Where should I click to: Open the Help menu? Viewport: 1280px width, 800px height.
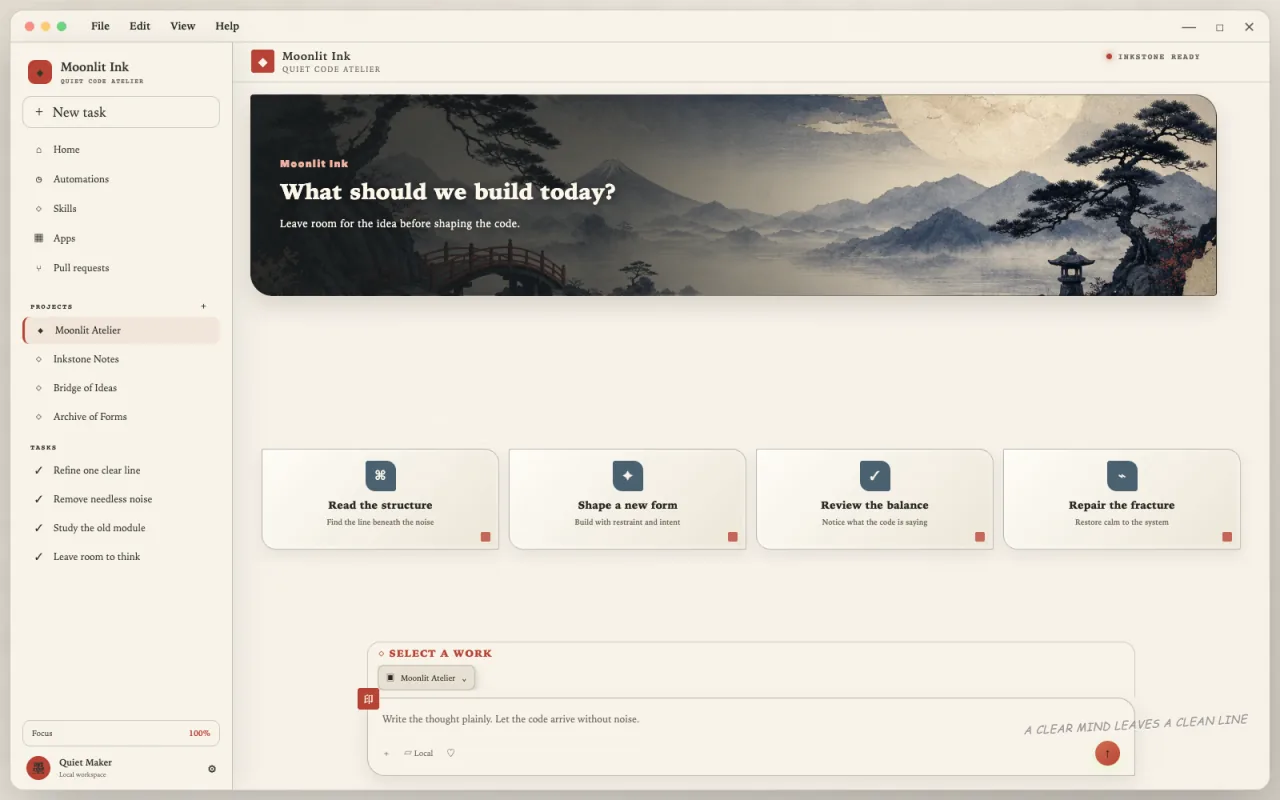227,26
